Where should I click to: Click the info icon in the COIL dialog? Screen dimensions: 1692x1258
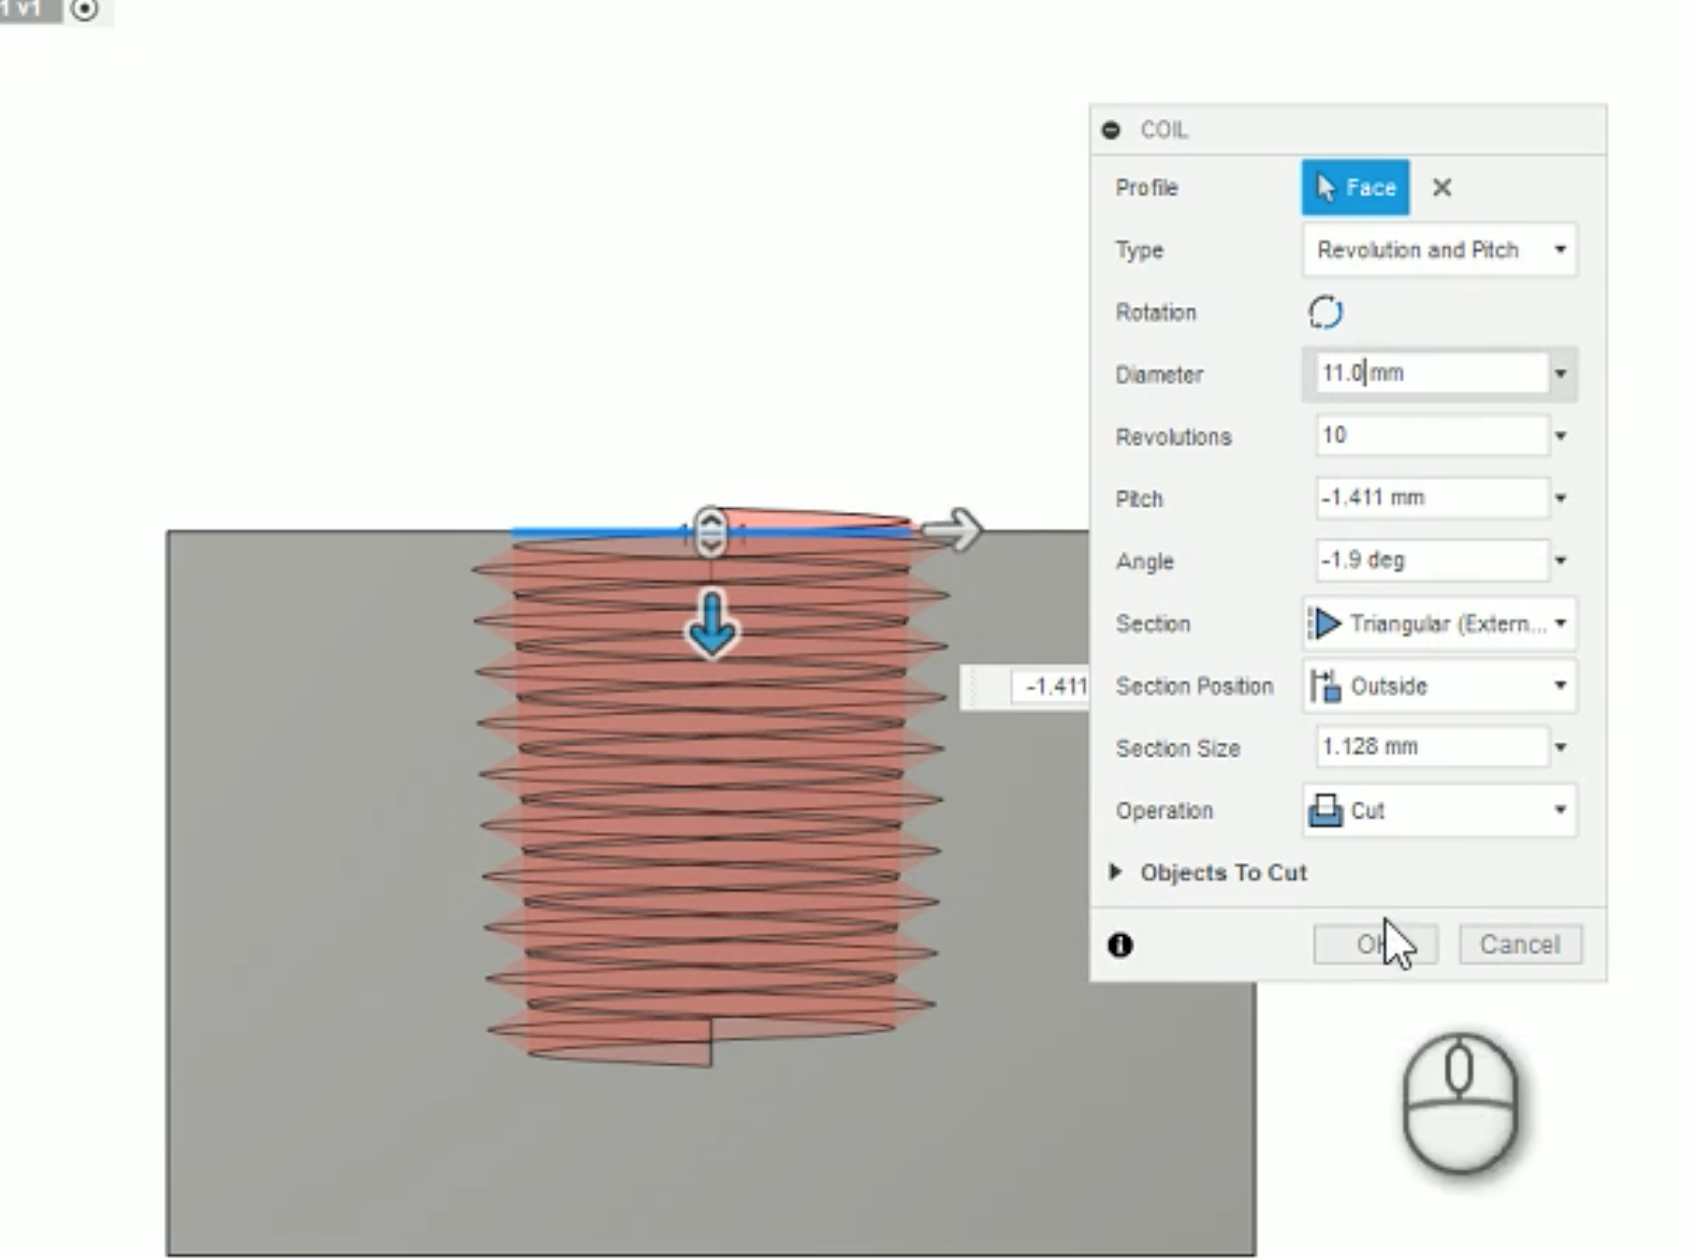click(x=1121, y=943)
